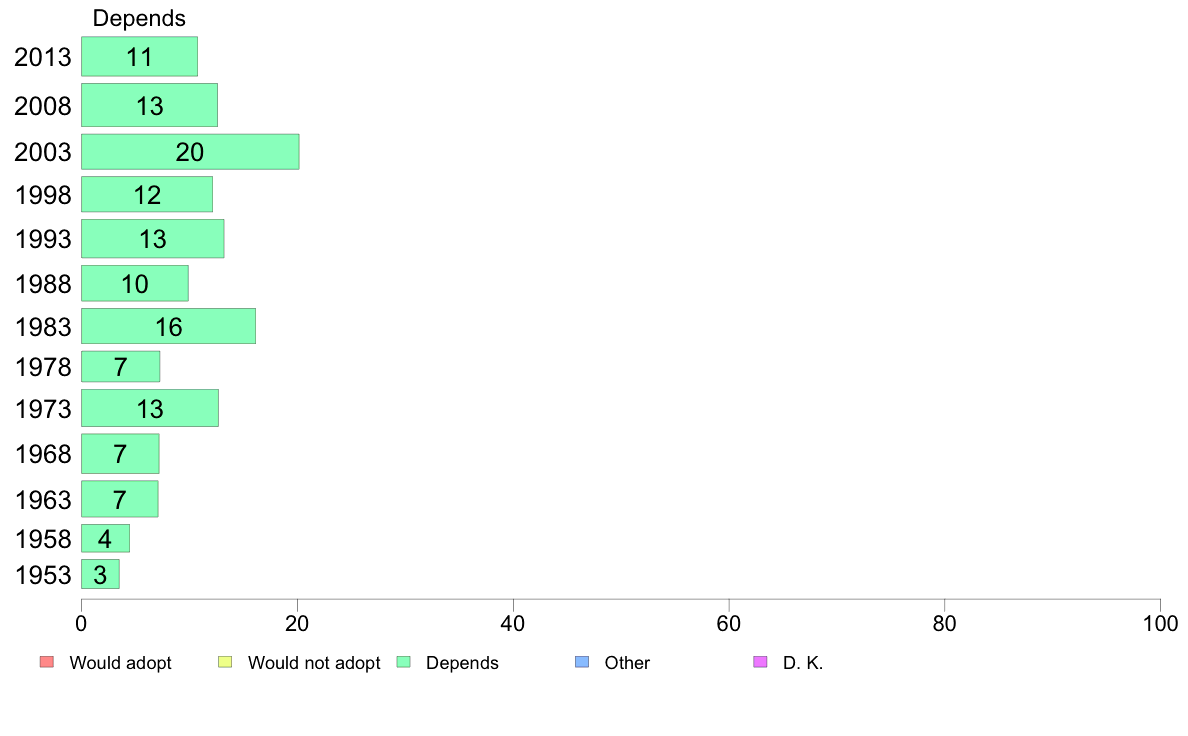This screenshot has height=736, width=1188.
Task: Click the blue Other legend swatch
Action: pyautogui.click(x=582, y=662)
